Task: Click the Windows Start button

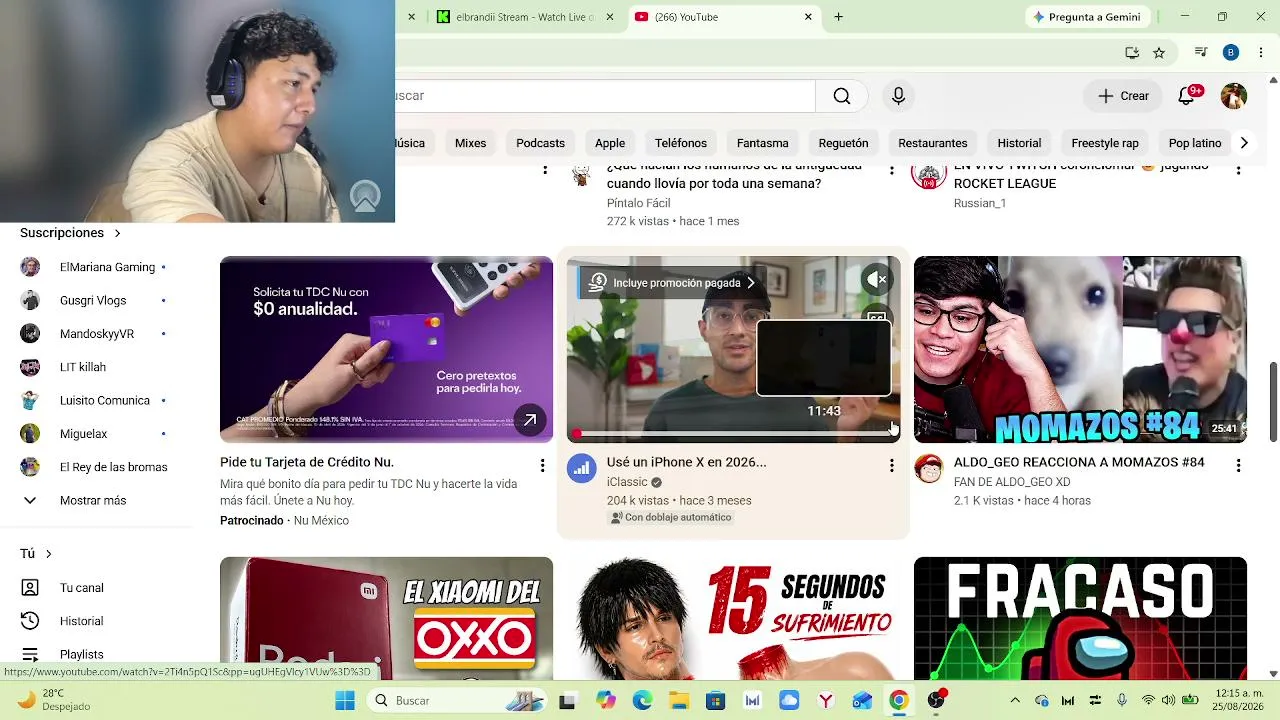Action: [345, 701]
